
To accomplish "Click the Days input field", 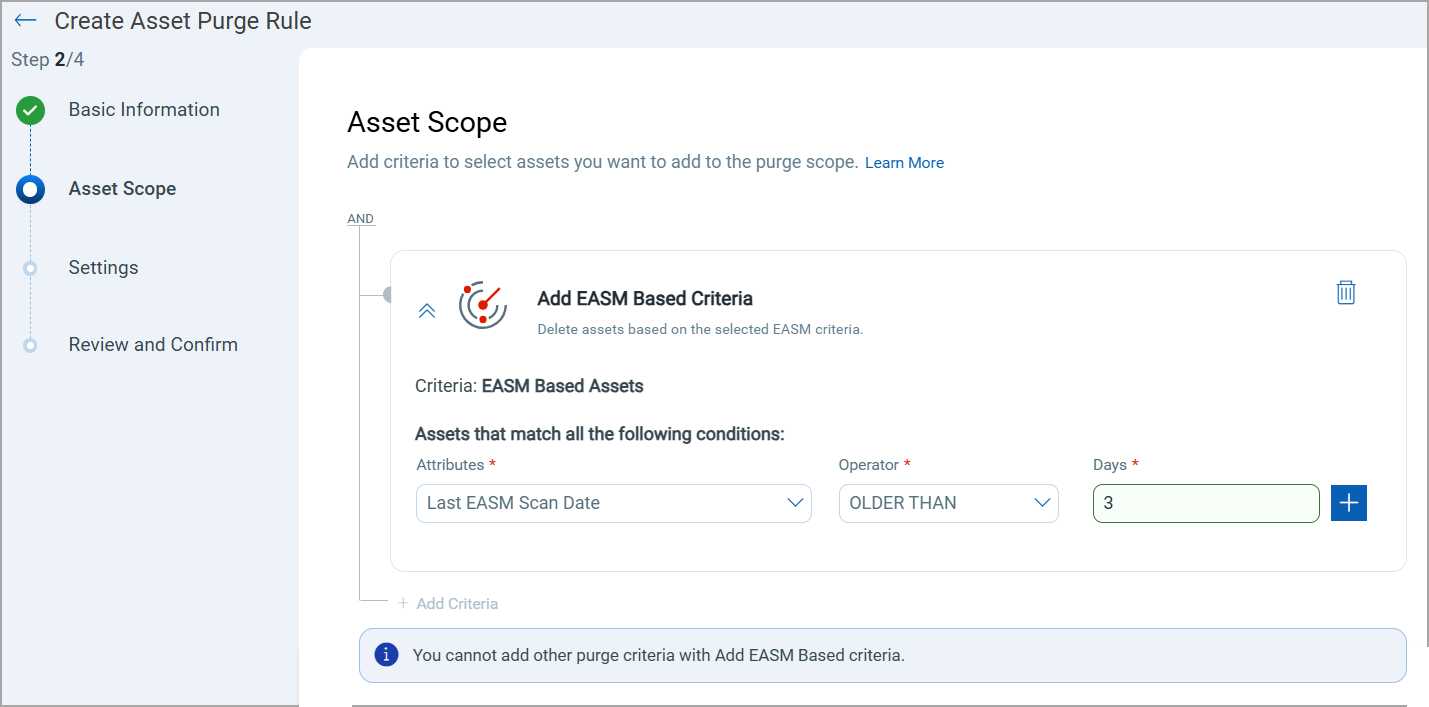I will click(1206, 503).
